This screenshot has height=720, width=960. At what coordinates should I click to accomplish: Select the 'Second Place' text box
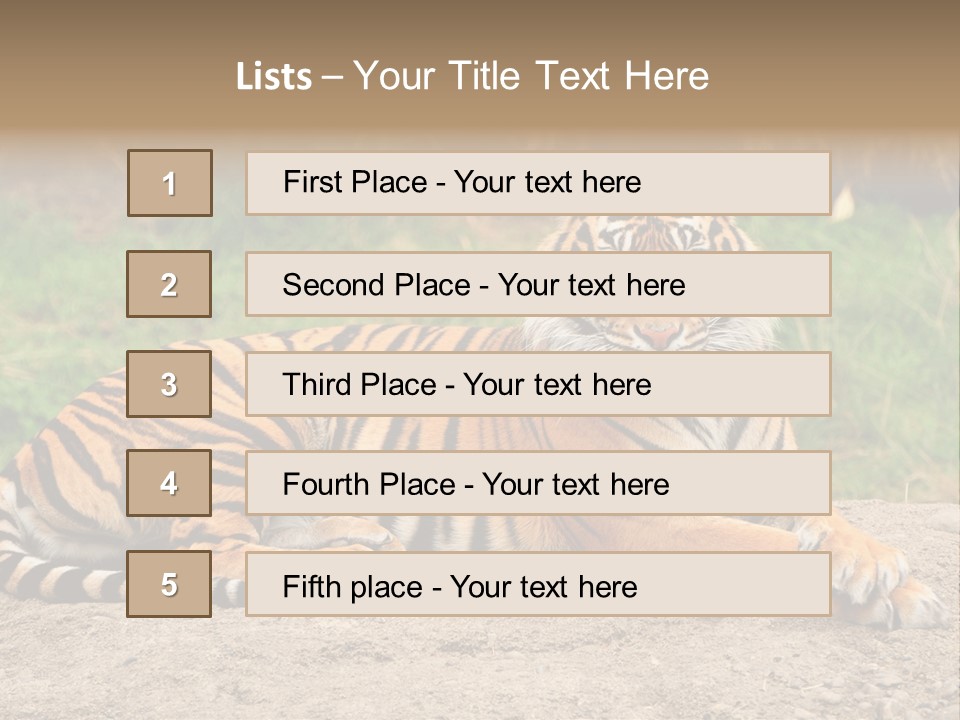(538, 285)
